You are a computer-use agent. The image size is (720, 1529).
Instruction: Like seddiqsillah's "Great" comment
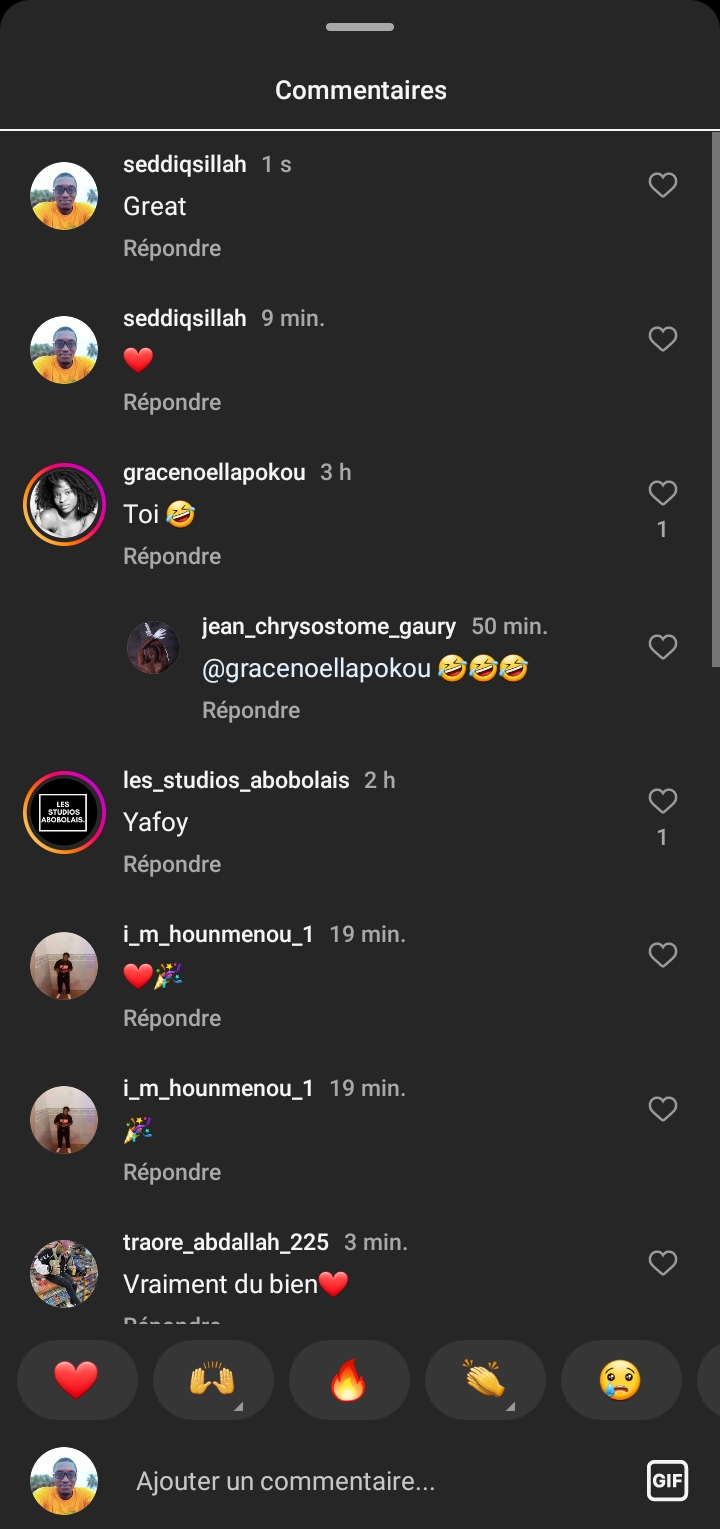(663, 185)
